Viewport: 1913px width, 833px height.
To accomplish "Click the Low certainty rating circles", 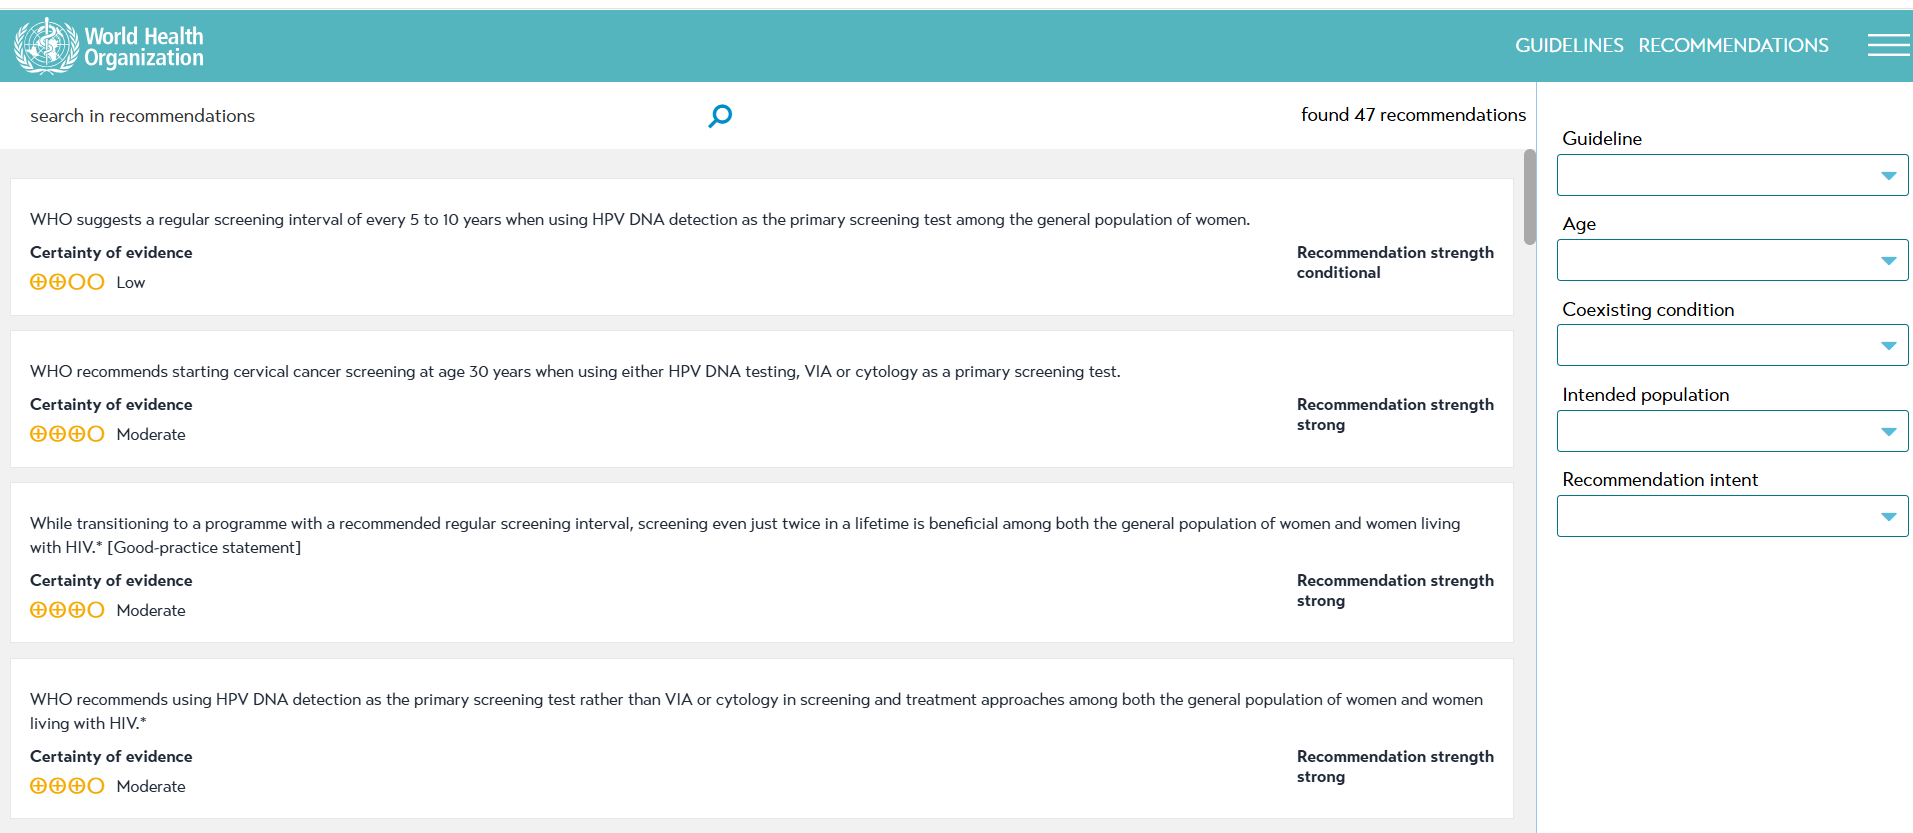I will point(67,282).
